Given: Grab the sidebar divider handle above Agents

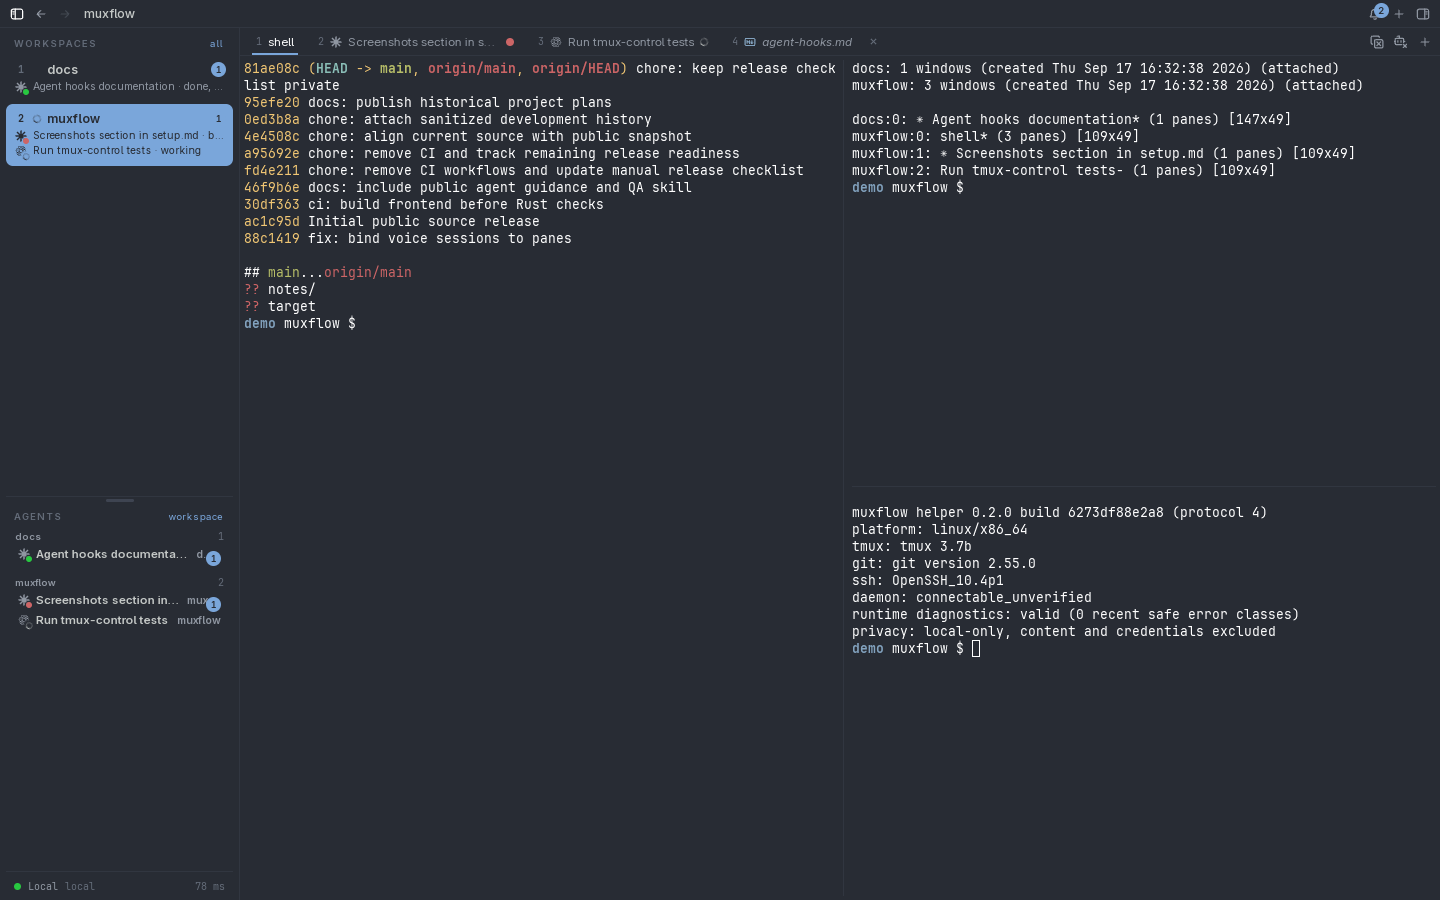Looking at the screenshot, I should (x=120, y=500).
